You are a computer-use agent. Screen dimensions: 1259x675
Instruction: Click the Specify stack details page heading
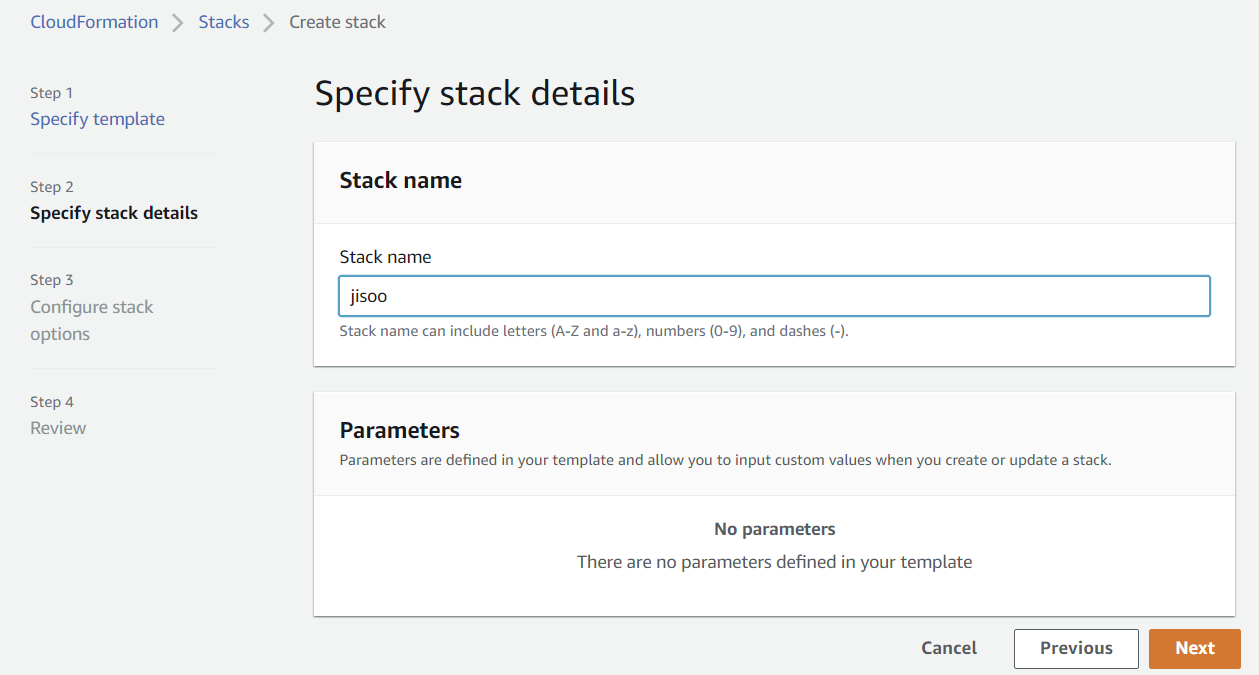click(x=475, y=93)
